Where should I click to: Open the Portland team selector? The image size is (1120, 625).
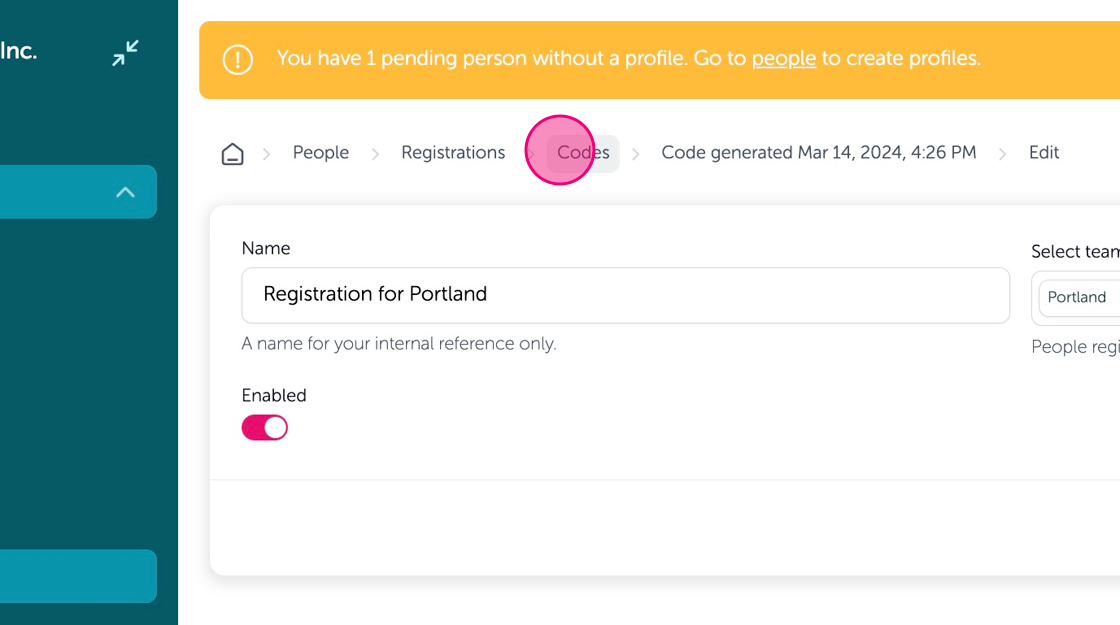click(x=1079, y=297)
